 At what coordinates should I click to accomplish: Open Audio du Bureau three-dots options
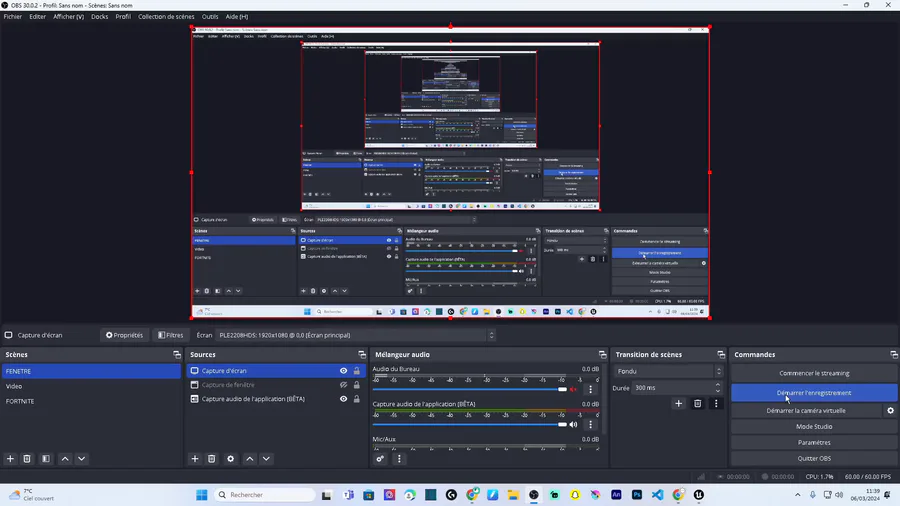(590, 390)
